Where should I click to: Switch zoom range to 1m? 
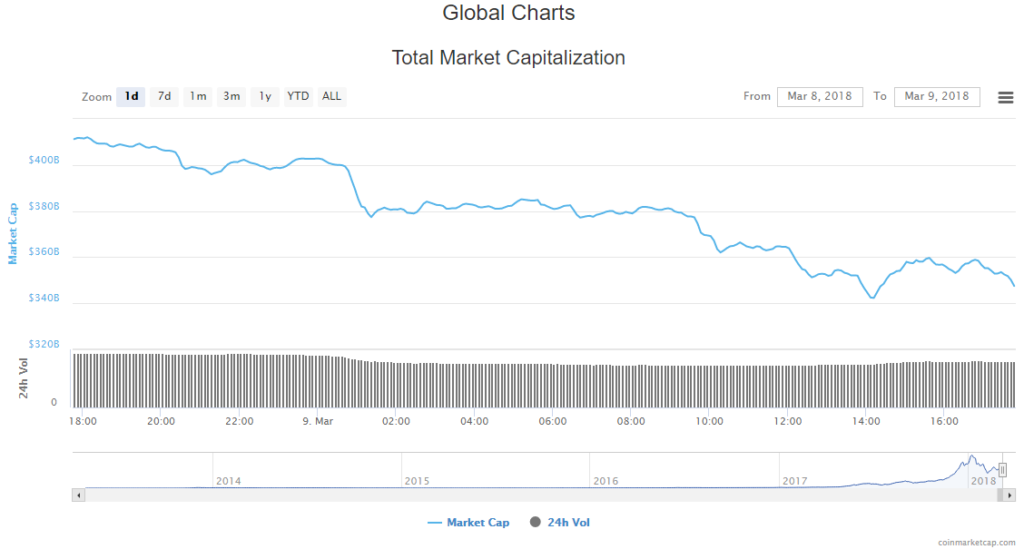click(x=198, y=97)
